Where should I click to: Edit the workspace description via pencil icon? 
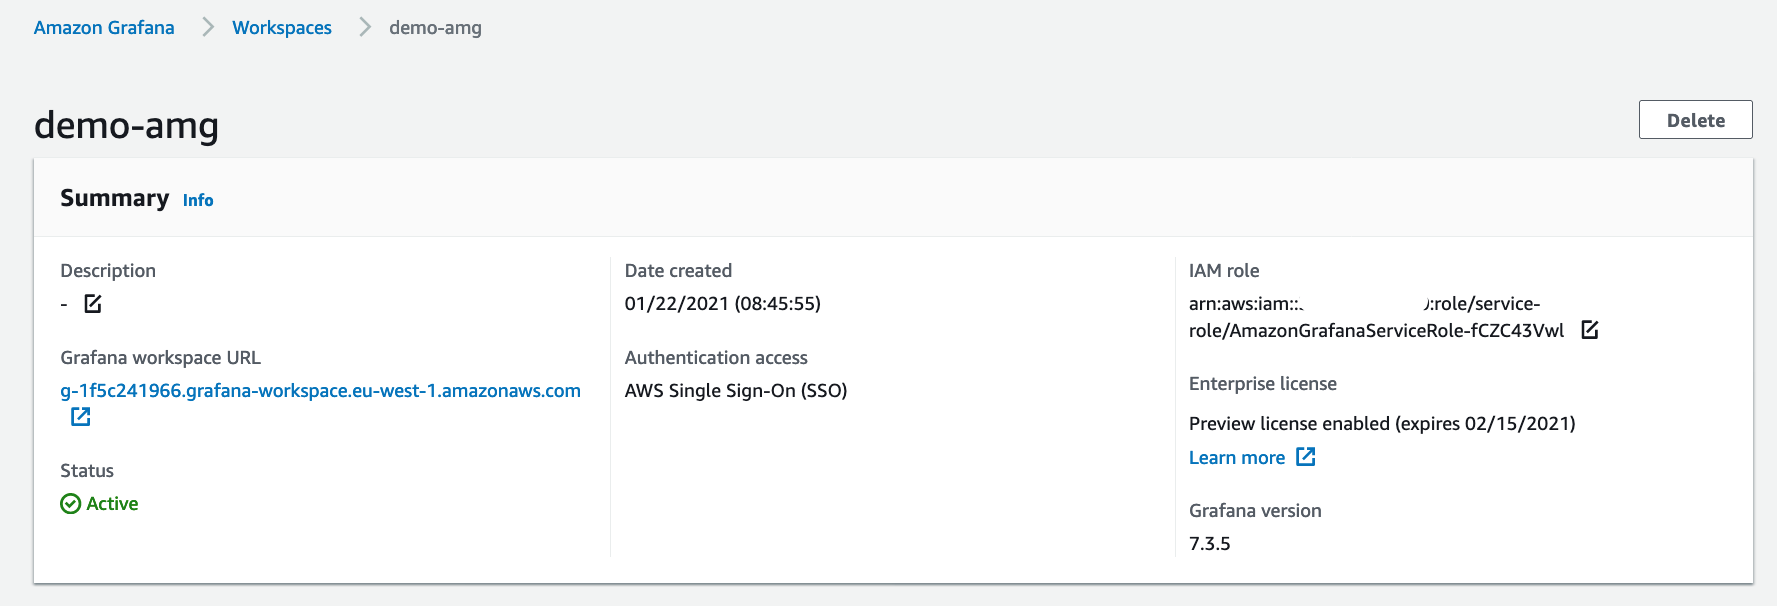coord(93,304)
